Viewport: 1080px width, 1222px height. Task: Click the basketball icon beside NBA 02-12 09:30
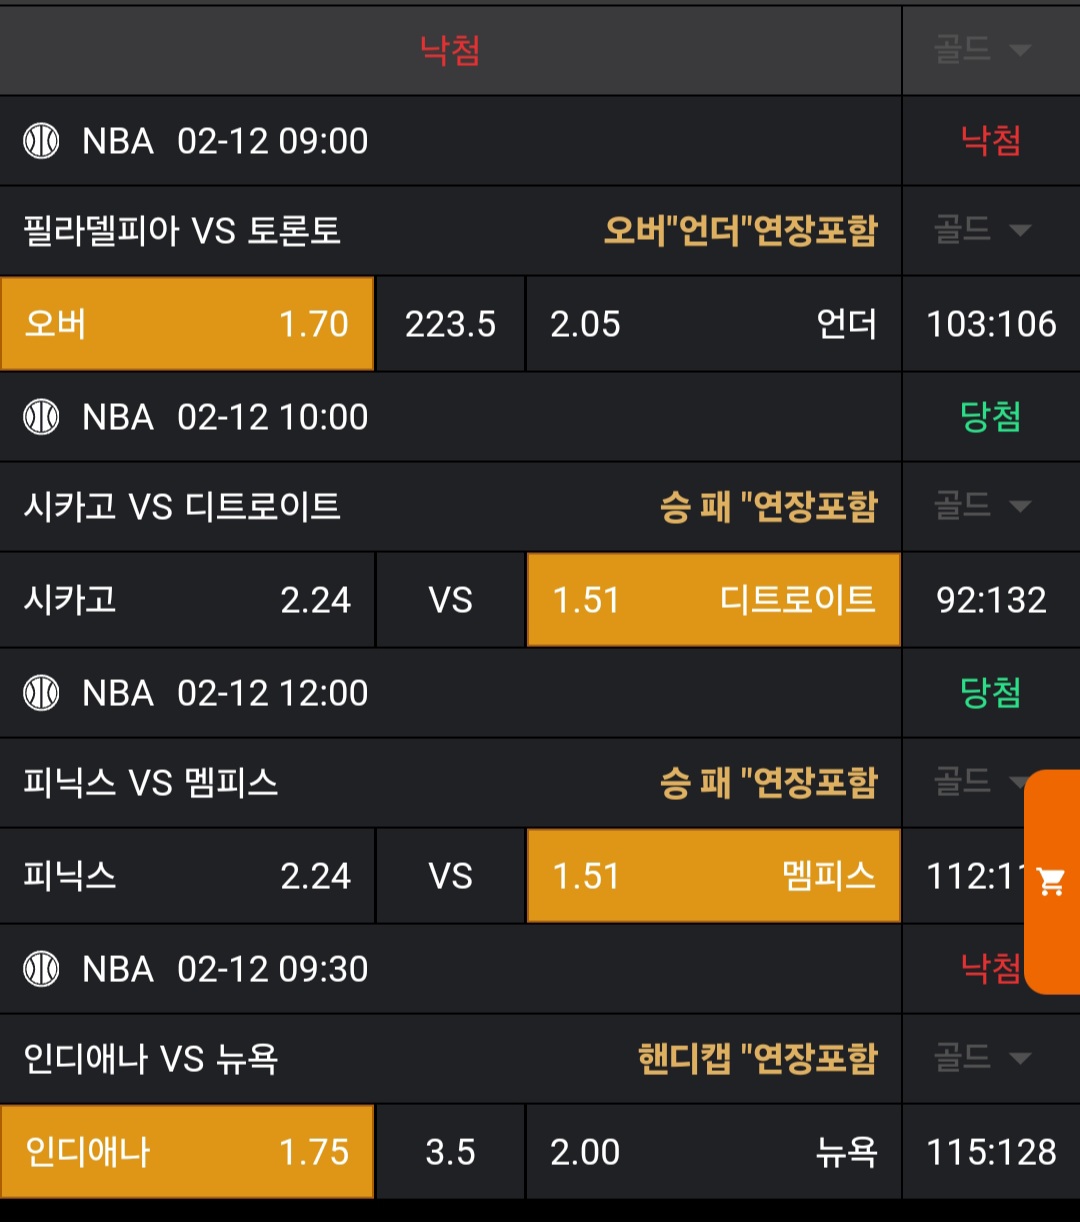pyautogui.click(x=42, y=969)
